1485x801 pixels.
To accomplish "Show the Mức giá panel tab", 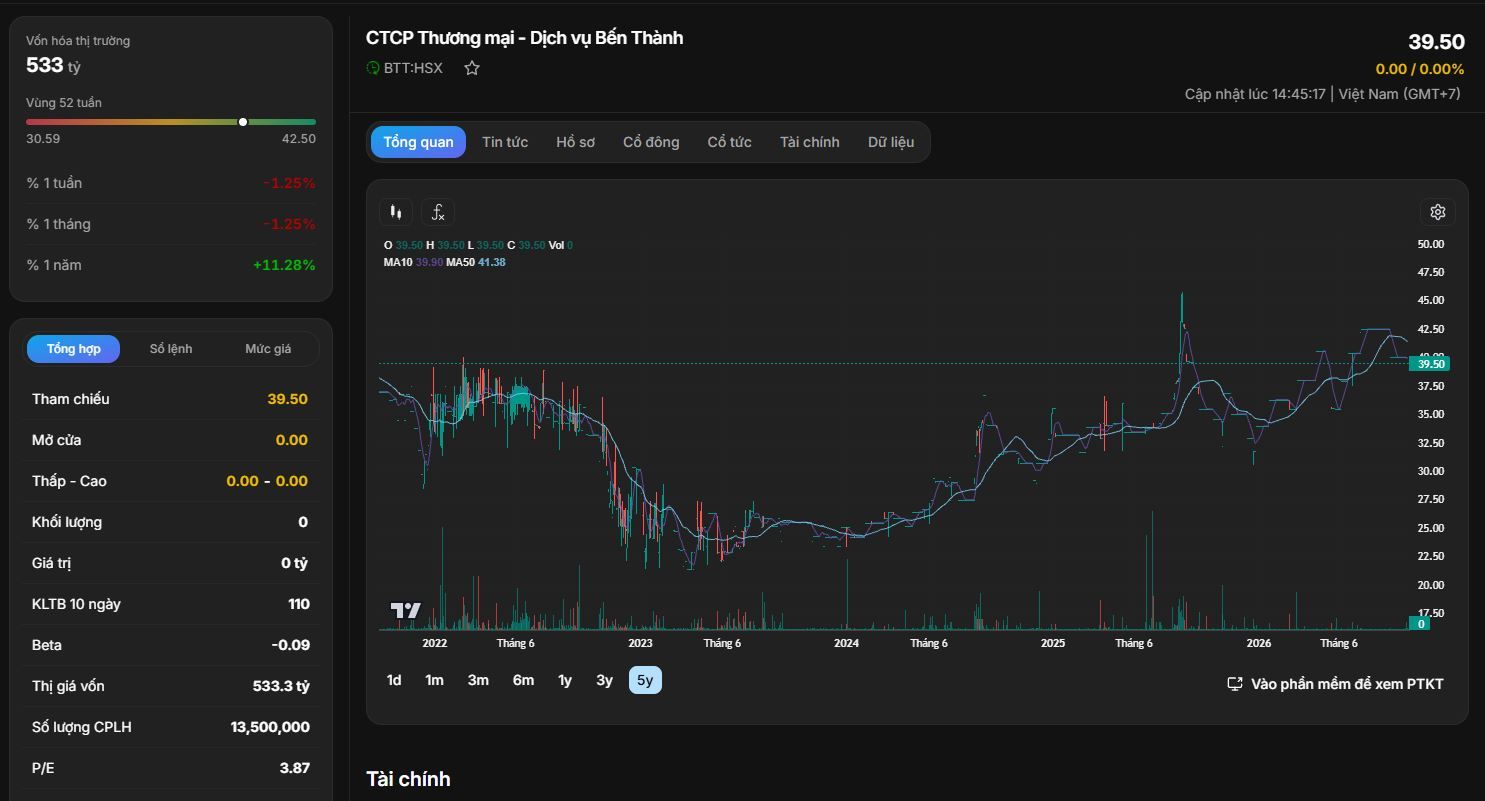I will 268,349.
